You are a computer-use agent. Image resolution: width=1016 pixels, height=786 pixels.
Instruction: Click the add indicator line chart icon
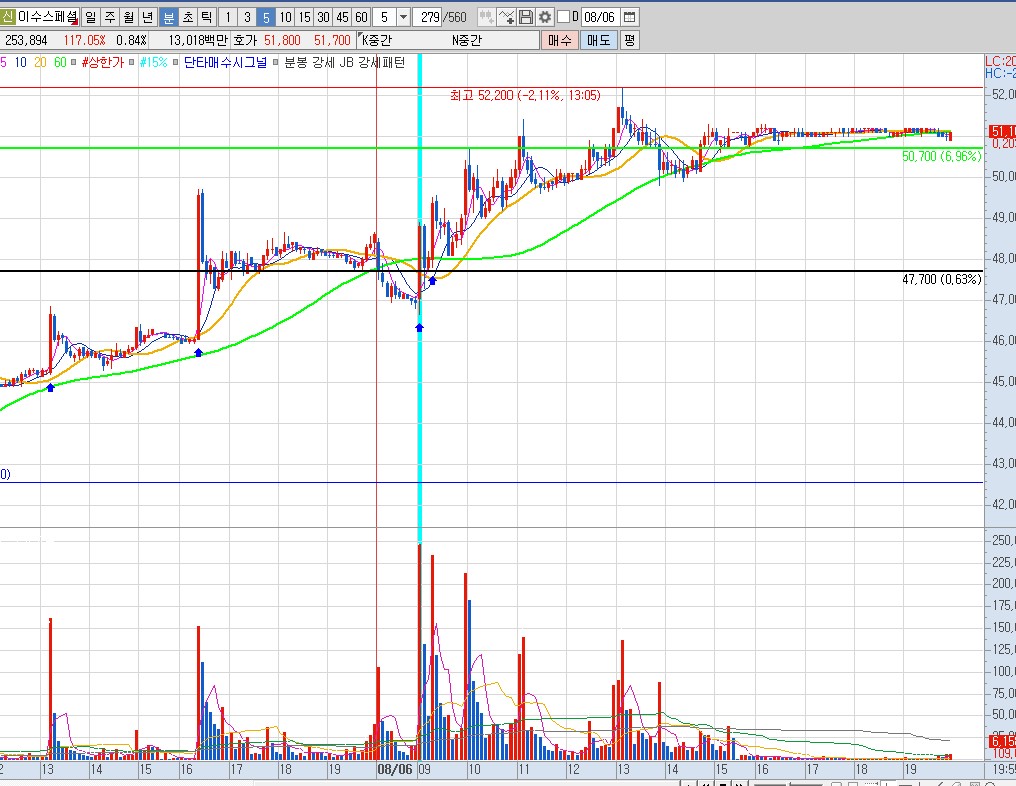point(507,17)
